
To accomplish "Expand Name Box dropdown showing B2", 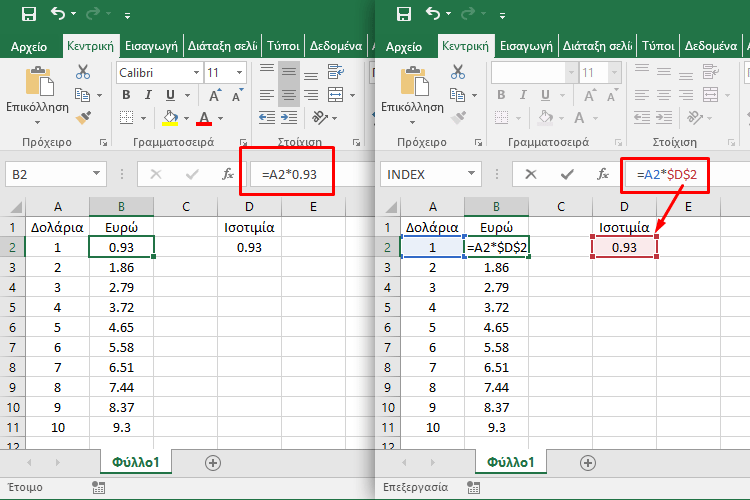I will click(96, 174).
